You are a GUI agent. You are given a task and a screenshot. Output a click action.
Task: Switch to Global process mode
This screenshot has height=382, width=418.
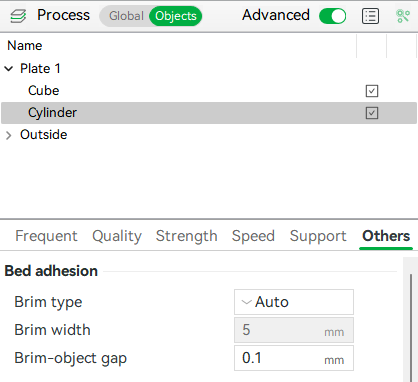pos(126,16)
